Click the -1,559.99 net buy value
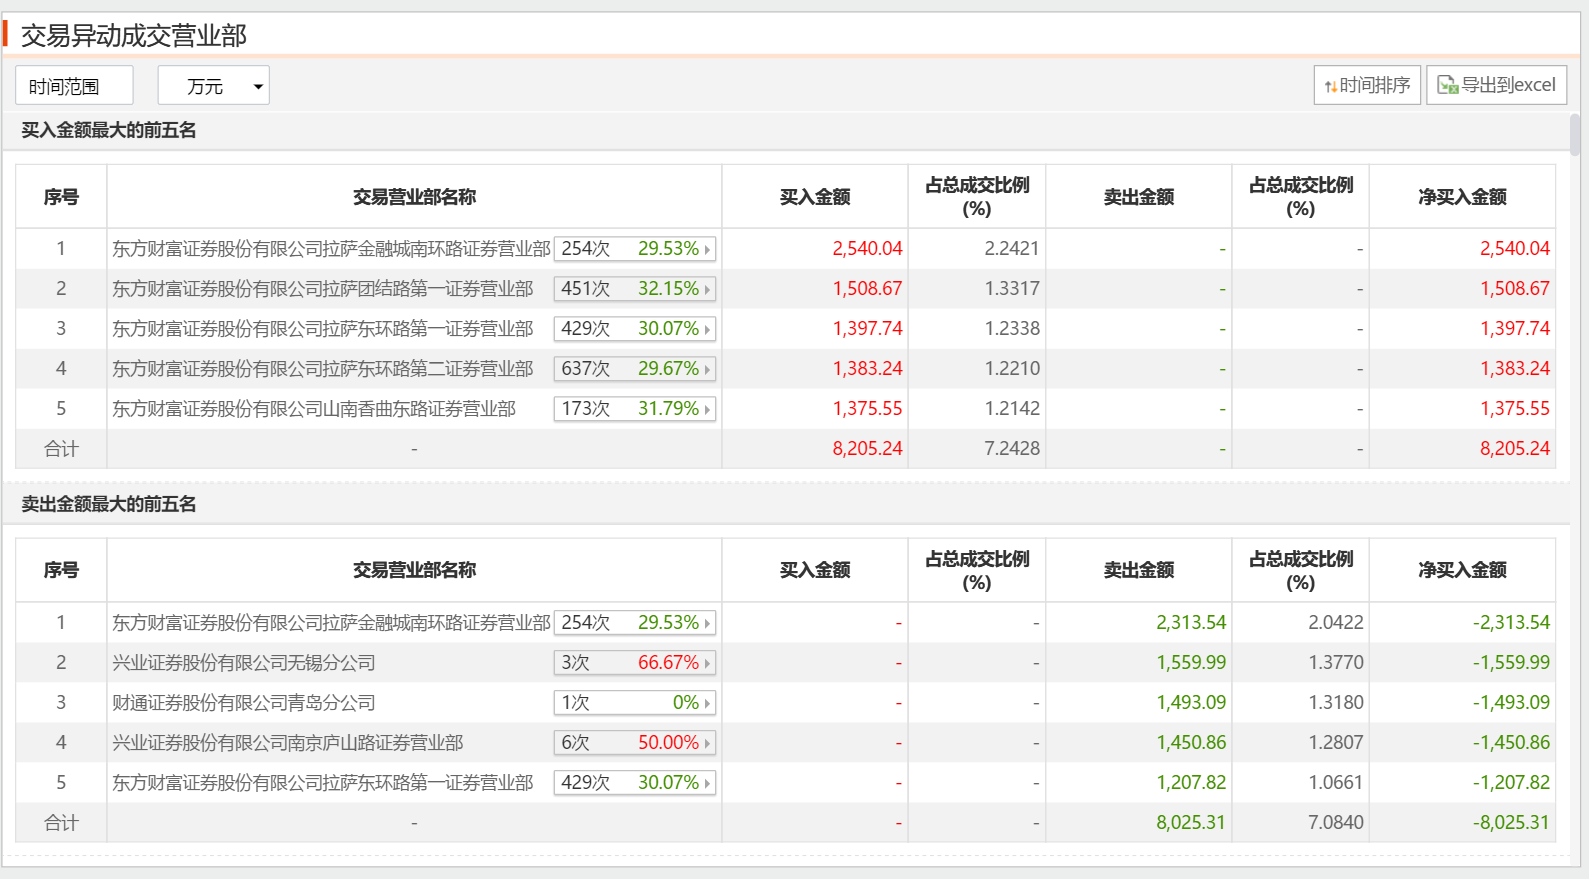The width and height of the screenshot is (1589, 879). pyautogui.click(x=1511, y=663)
